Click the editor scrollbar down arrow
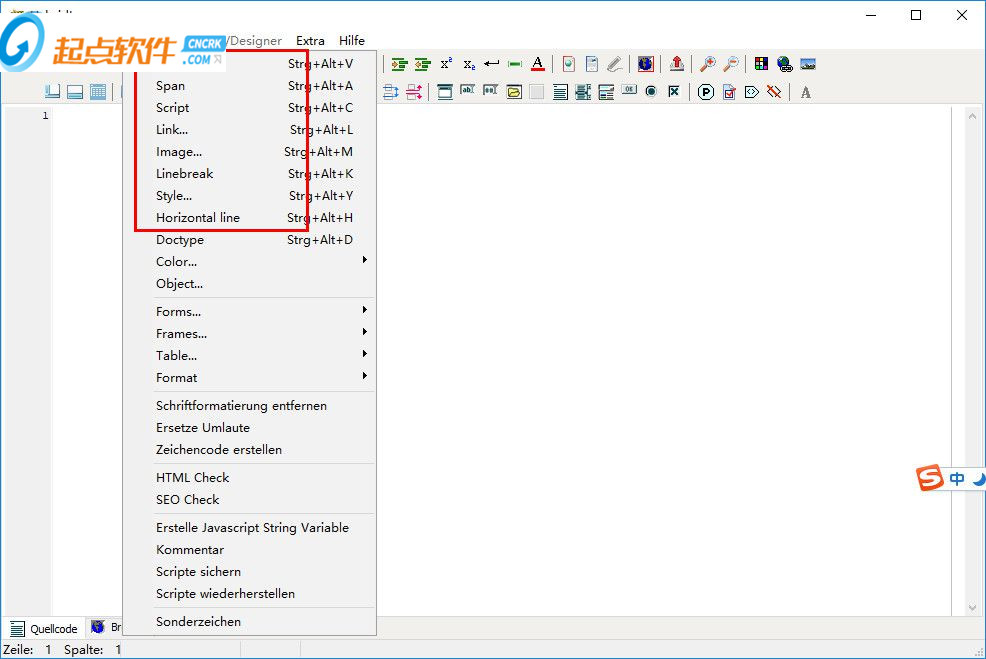The image size is (986, 659). (x=972, y=607)
